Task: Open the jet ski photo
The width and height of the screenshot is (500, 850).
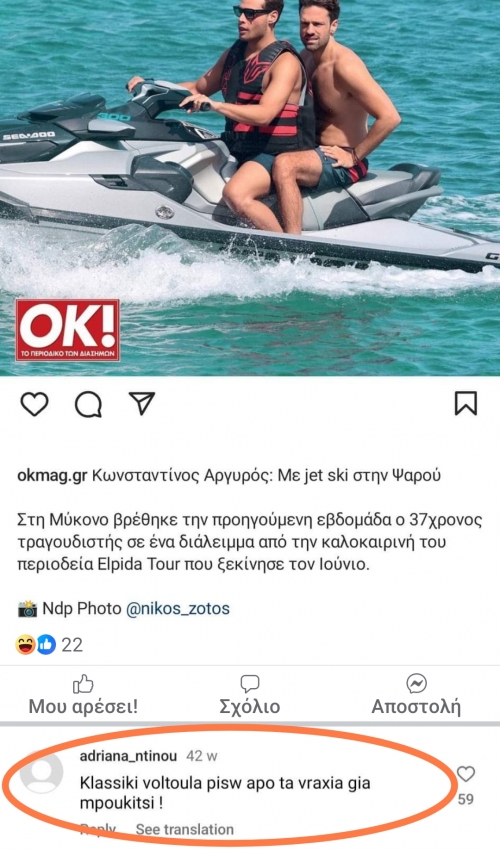Action: pyautogui.click(x=250, y=188)
